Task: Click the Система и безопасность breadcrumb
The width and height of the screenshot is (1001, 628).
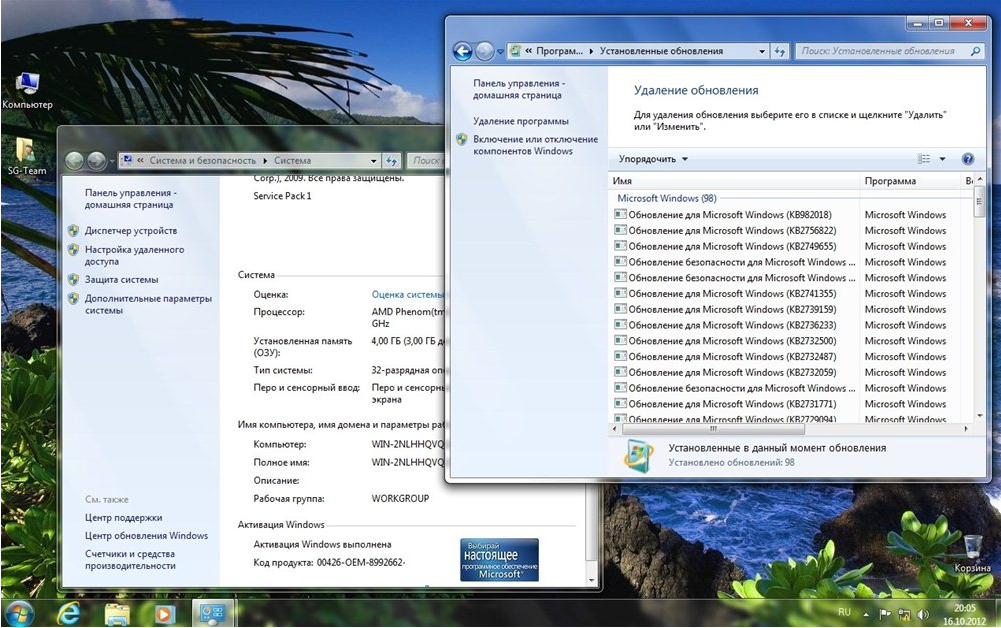Action: [x=202, y=161]
